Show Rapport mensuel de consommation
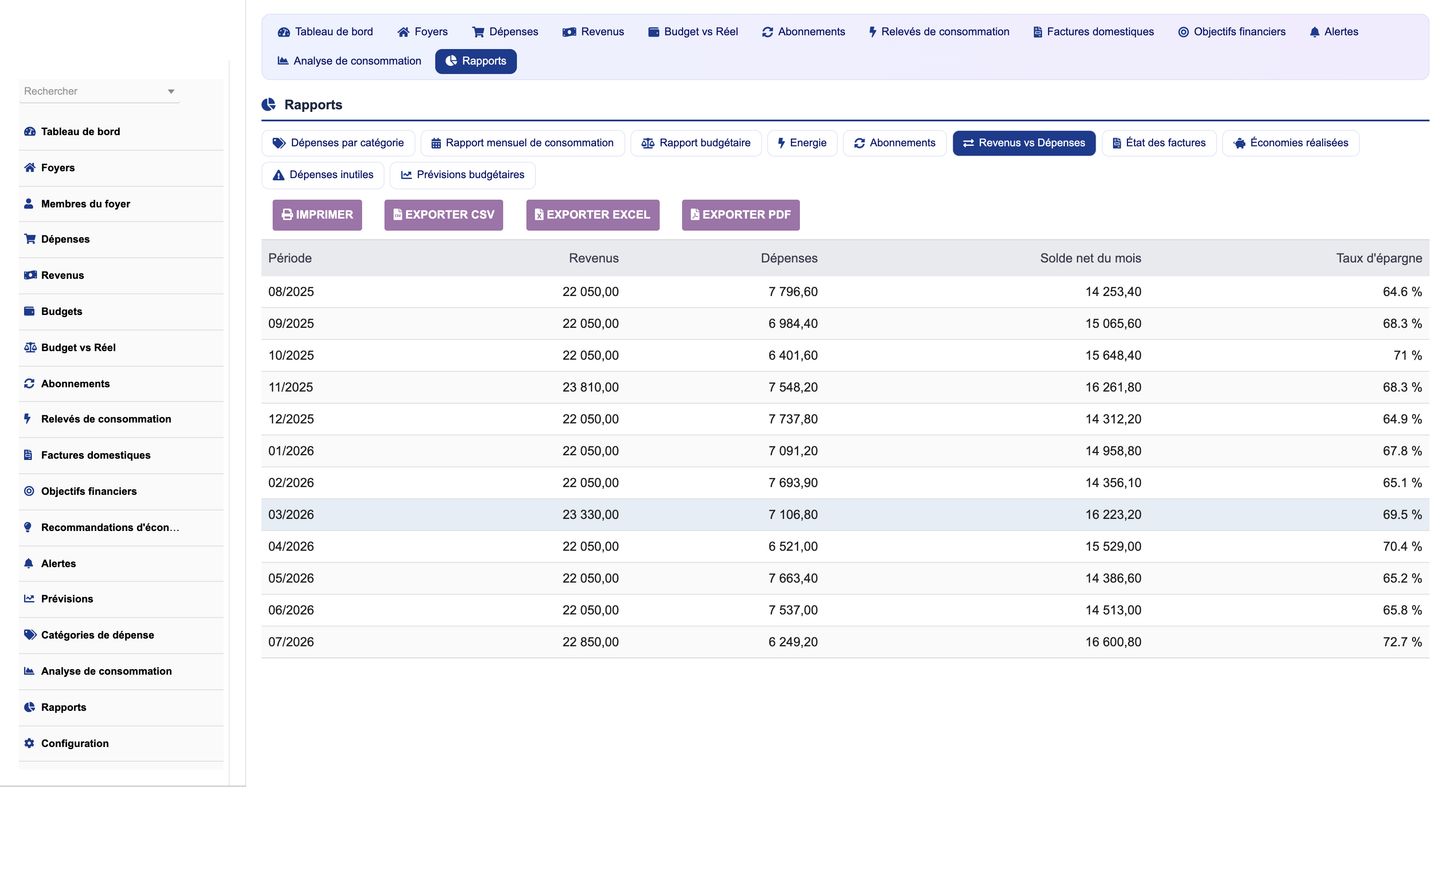This screenshot has width=1445, height=895. tap(522, 143)
